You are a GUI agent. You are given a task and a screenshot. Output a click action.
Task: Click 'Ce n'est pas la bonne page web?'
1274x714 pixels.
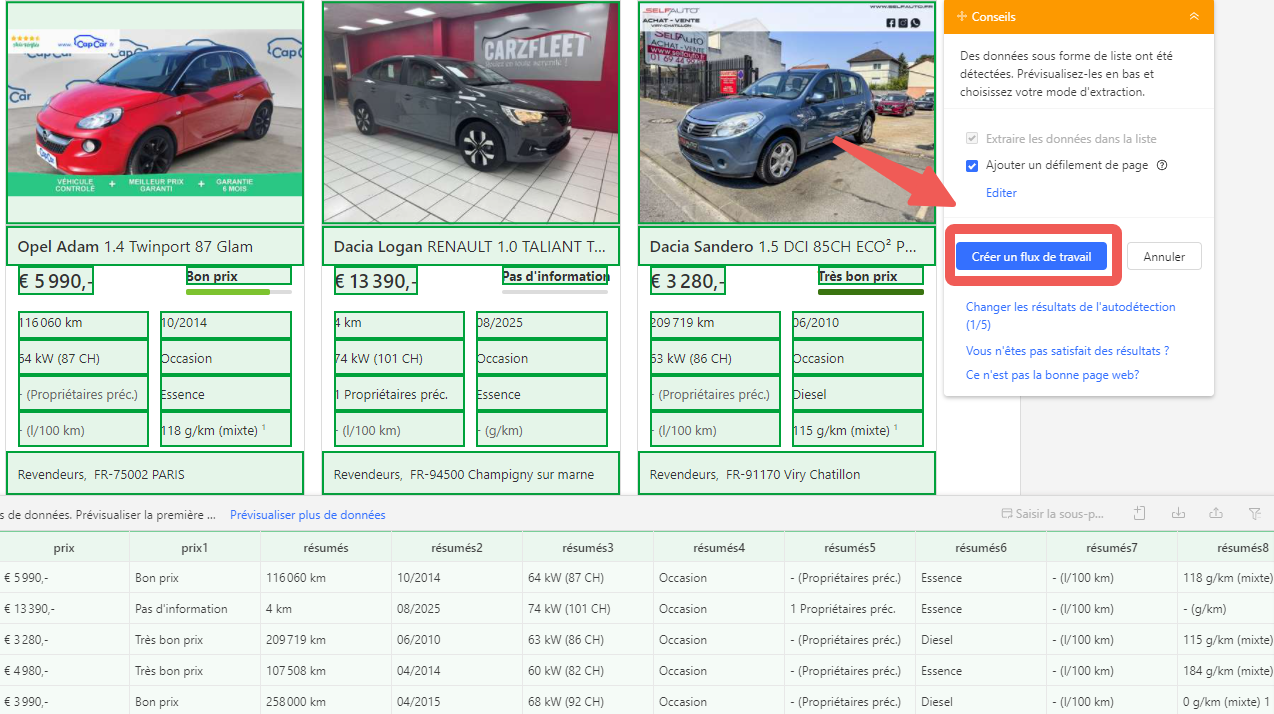coord(1052,375)
